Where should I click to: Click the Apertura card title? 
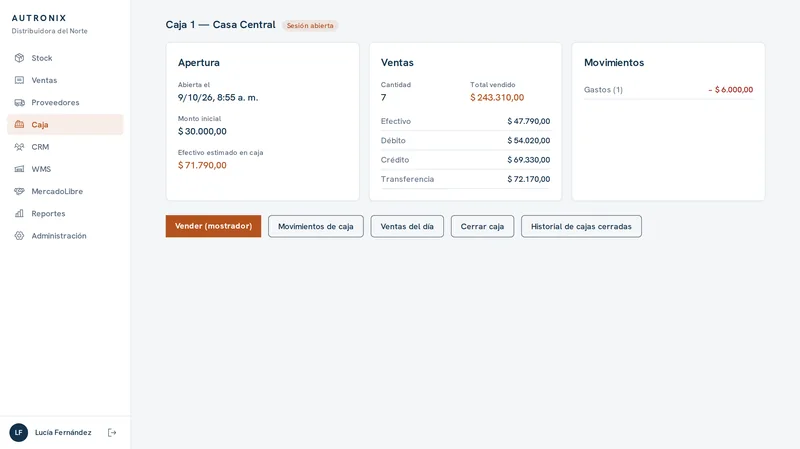click(x=198, y=63)
